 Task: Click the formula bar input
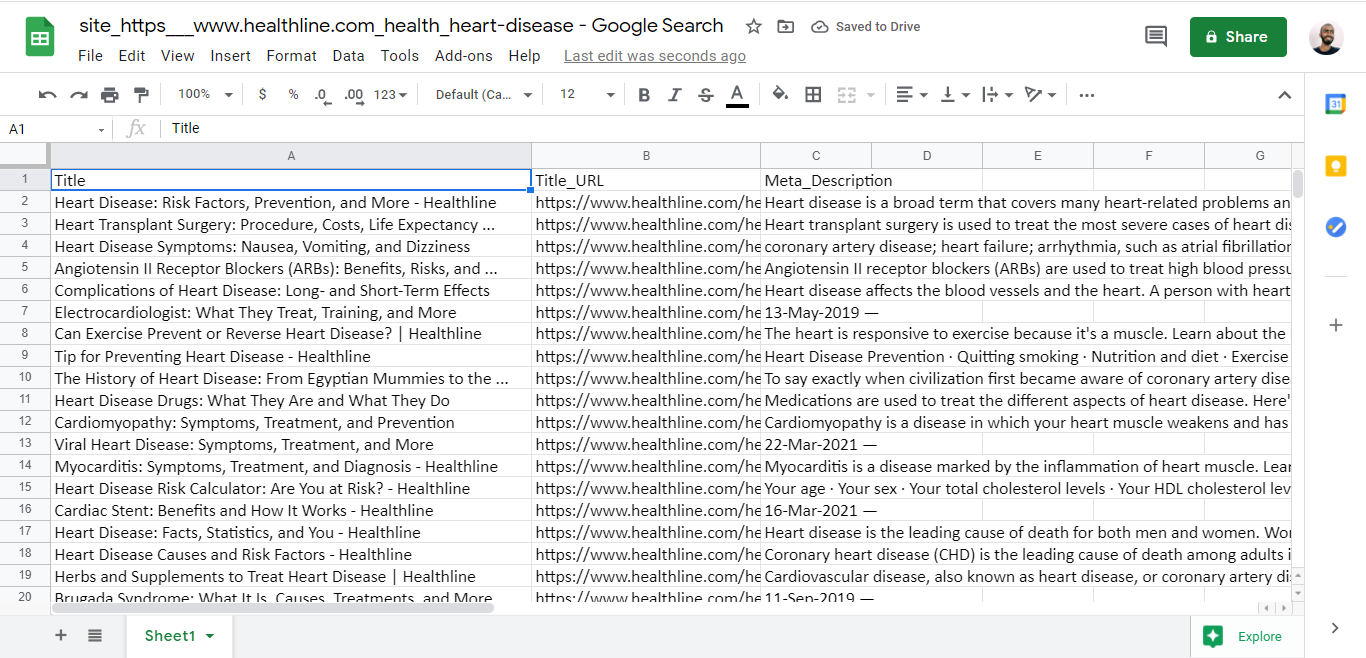(730, 128)
